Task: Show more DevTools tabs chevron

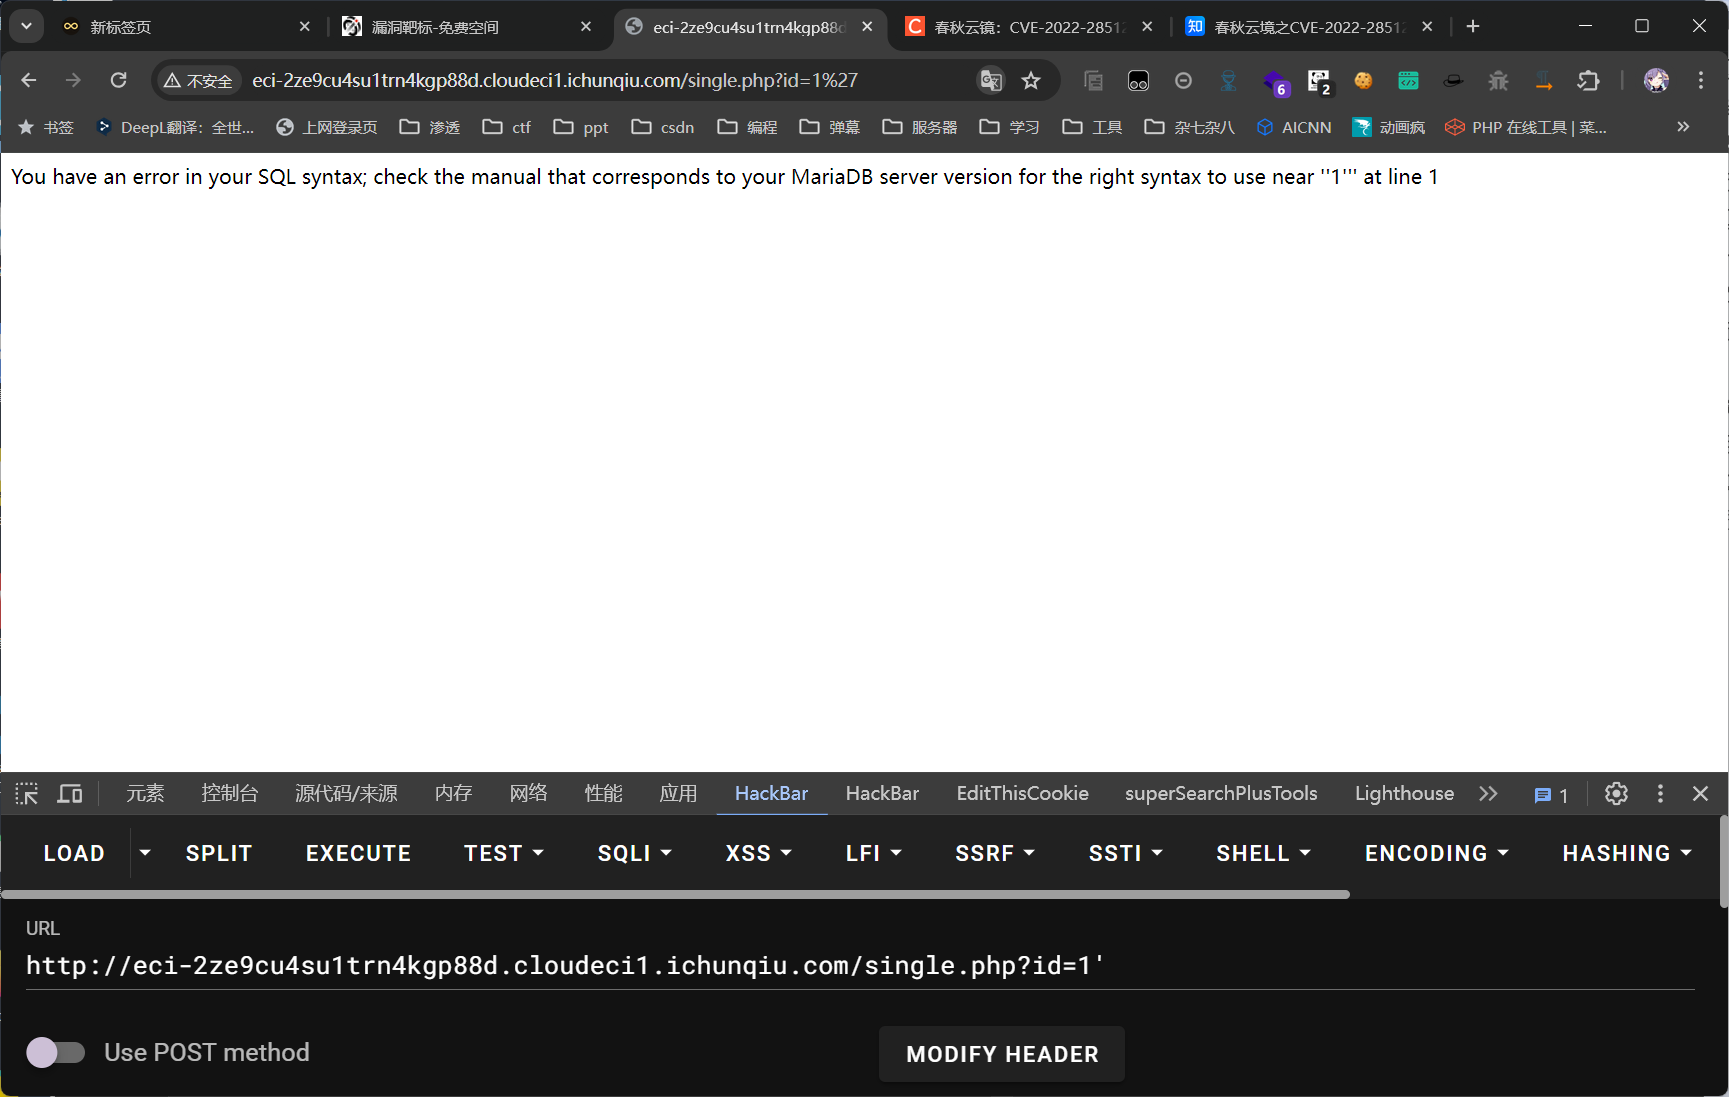Action: [1488, 794]
